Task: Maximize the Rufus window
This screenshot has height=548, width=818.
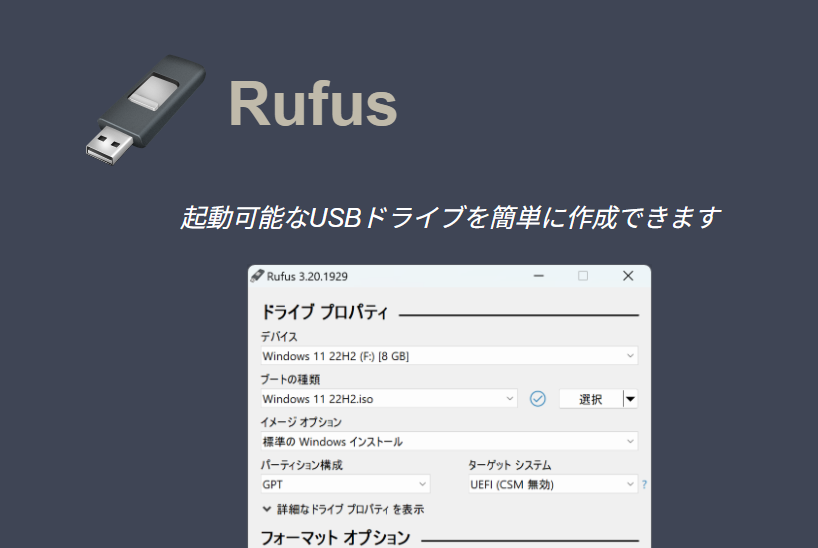Action: pyautogui.click(x=583, y=276)
